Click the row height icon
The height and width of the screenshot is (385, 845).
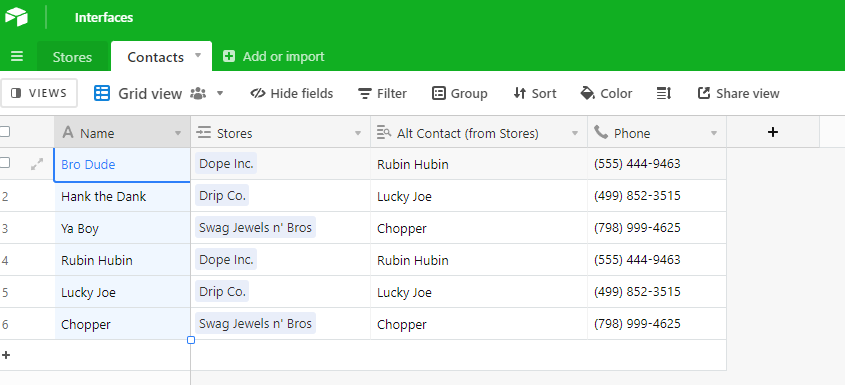[x=664, y=93]
